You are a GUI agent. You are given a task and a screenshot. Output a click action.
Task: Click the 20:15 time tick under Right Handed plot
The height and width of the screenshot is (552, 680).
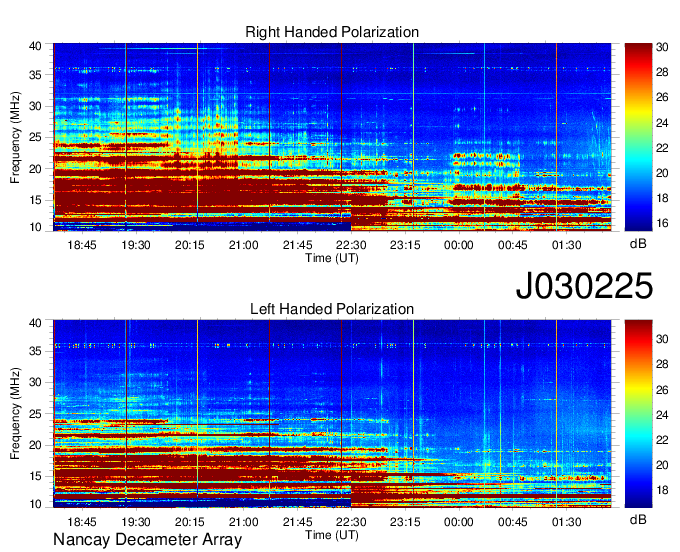[190, 245]
